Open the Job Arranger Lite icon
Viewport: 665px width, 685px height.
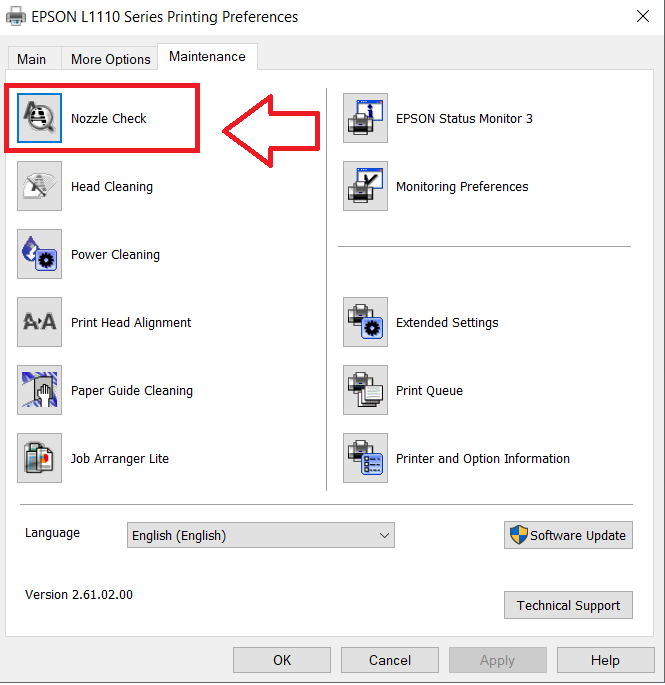pyautogui.click(x=40, y=459)
